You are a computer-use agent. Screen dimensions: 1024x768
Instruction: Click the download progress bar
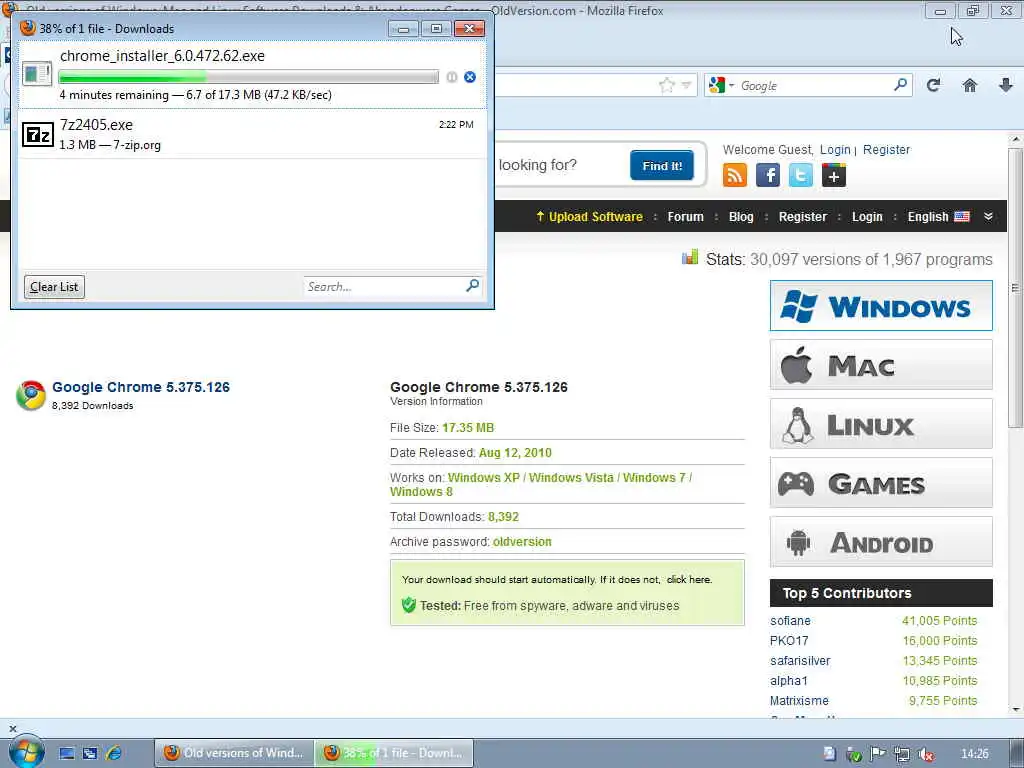click(x=248, y=77)
